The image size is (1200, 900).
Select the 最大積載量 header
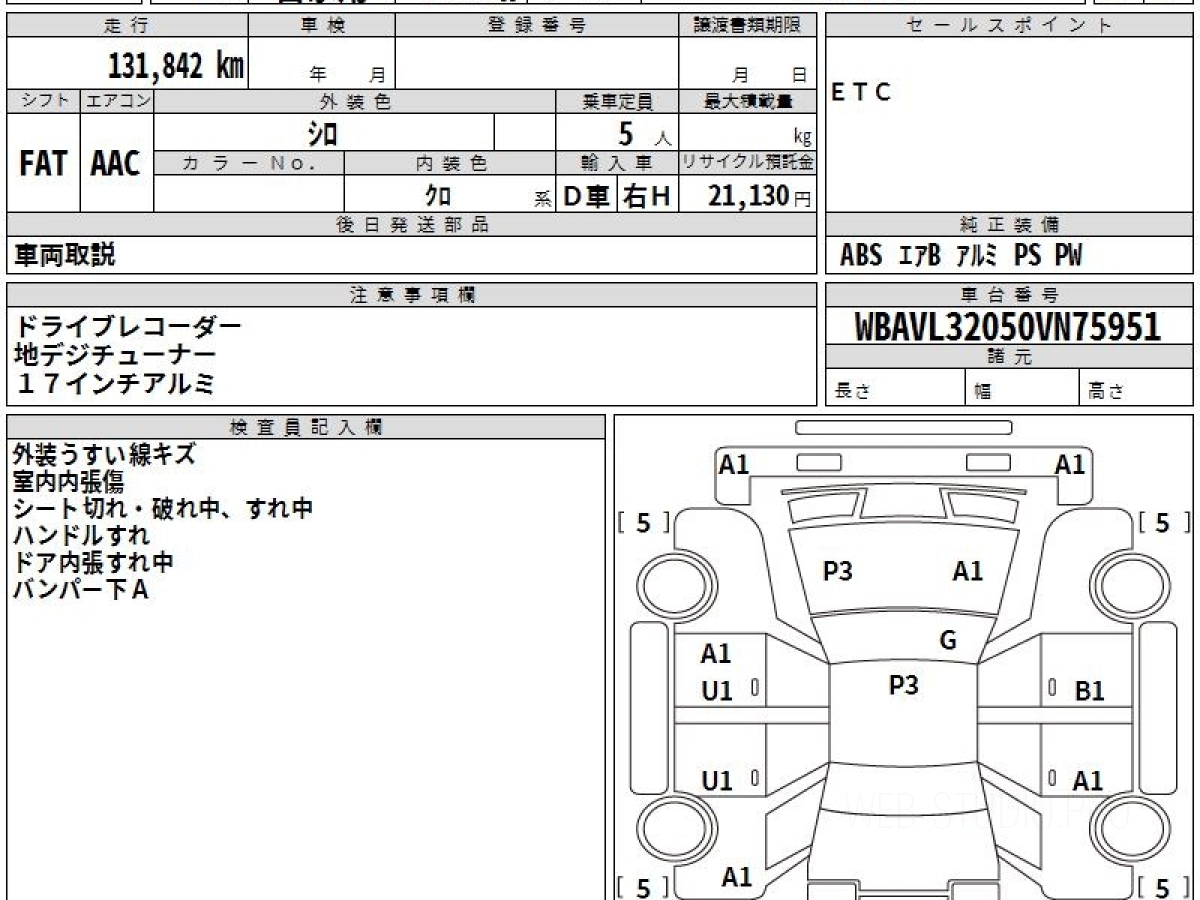click(747, 101)
